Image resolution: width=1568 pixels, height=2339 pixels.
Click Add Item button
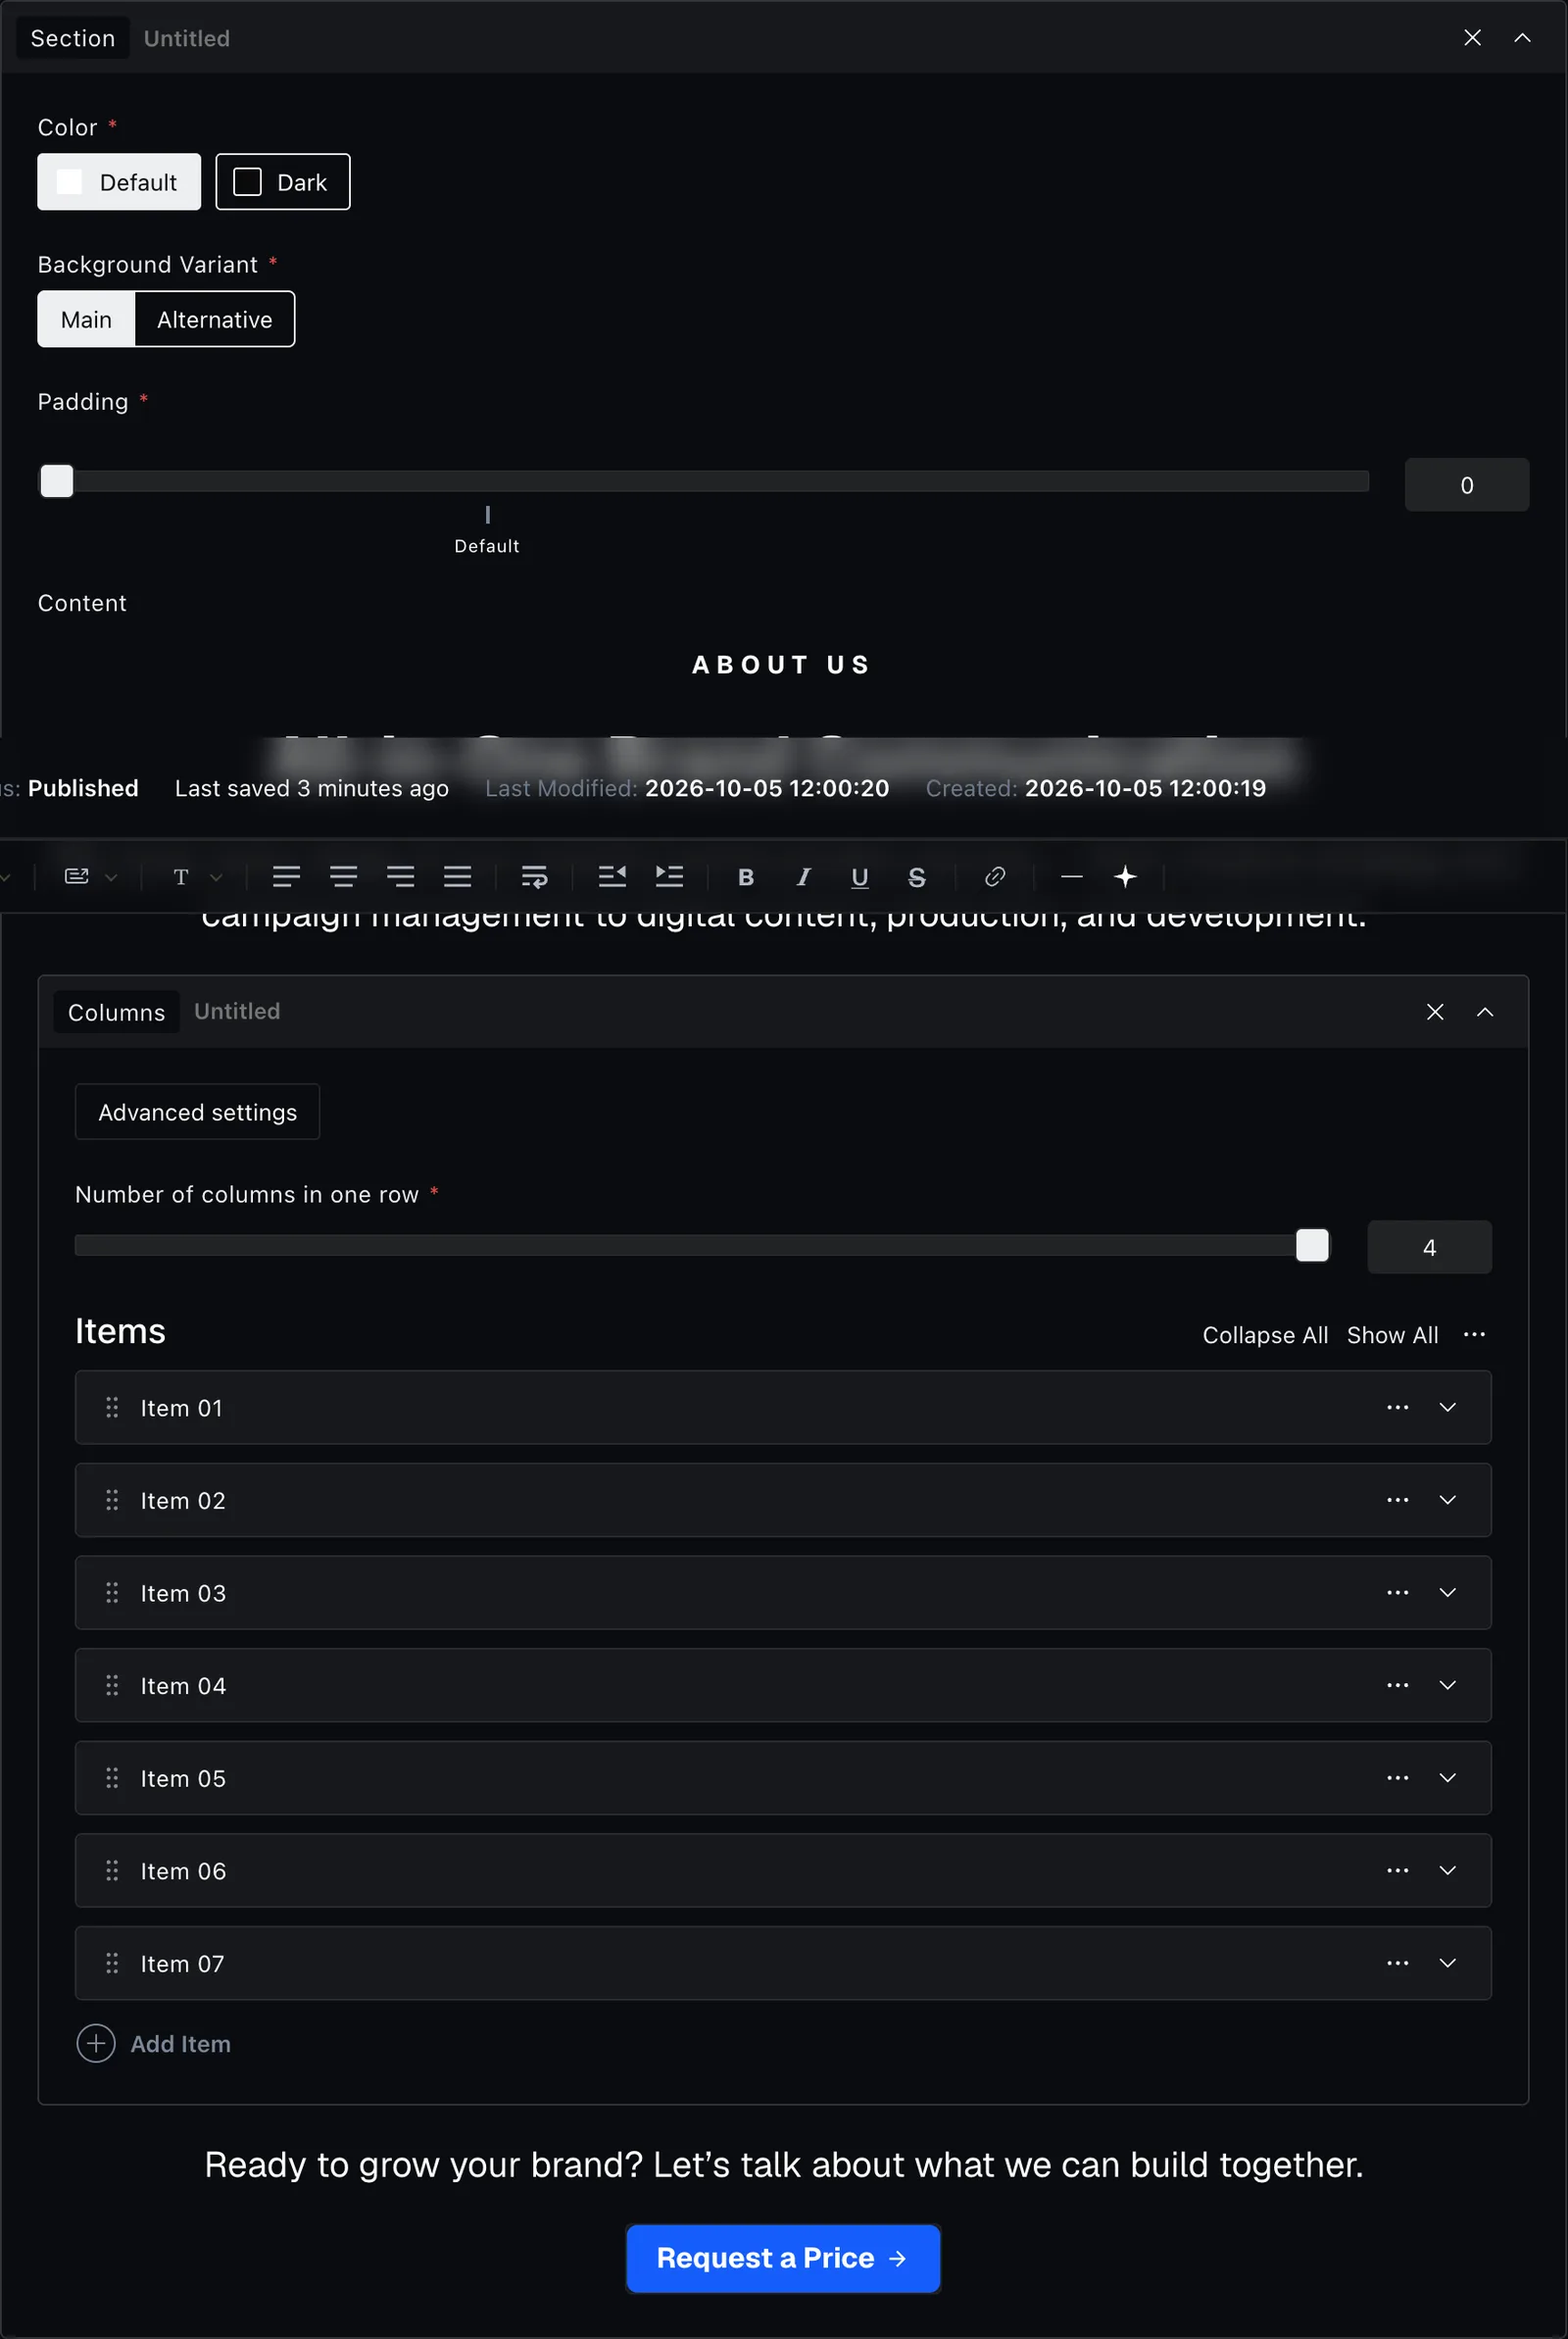[154, 2043]
